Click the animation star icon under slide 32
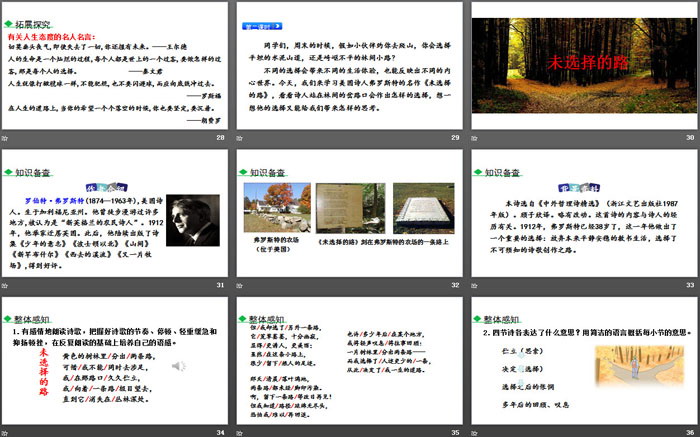 tap(239, 285)
